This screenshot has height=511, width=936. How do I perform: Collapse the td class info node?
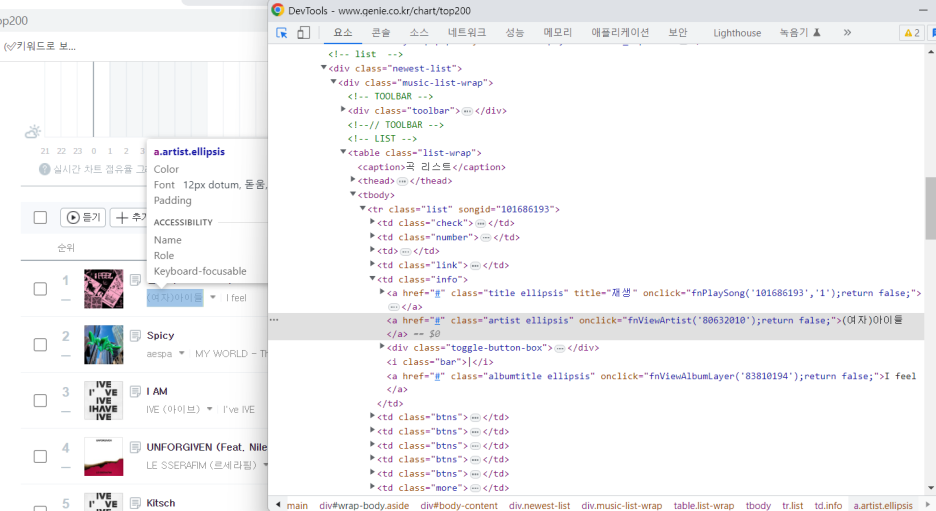coord(372,279)
